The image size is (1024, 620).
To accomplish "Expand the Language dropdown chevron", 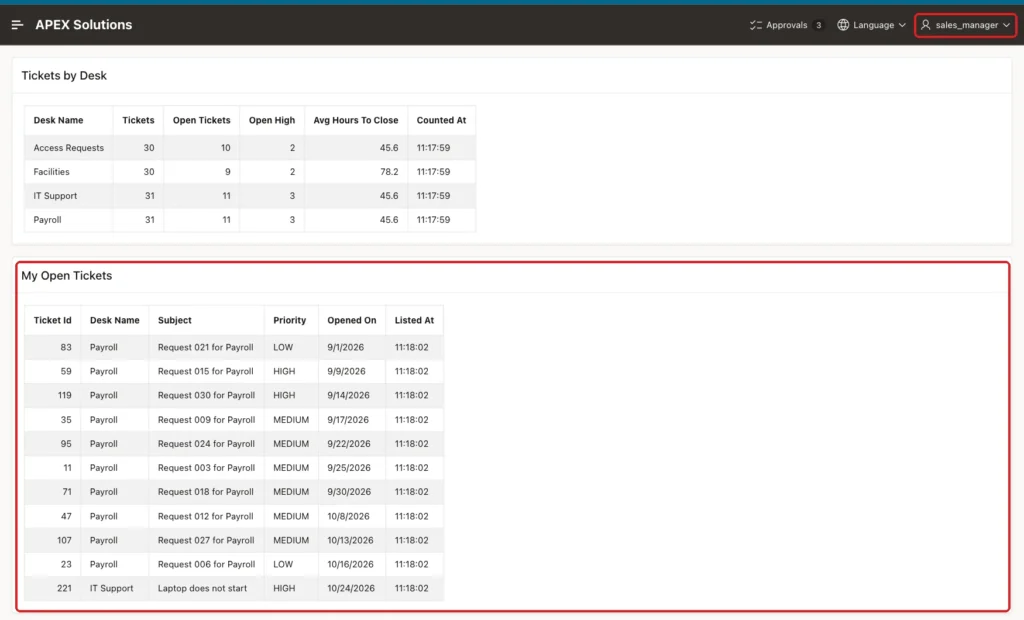I will (x=902, y=25).
